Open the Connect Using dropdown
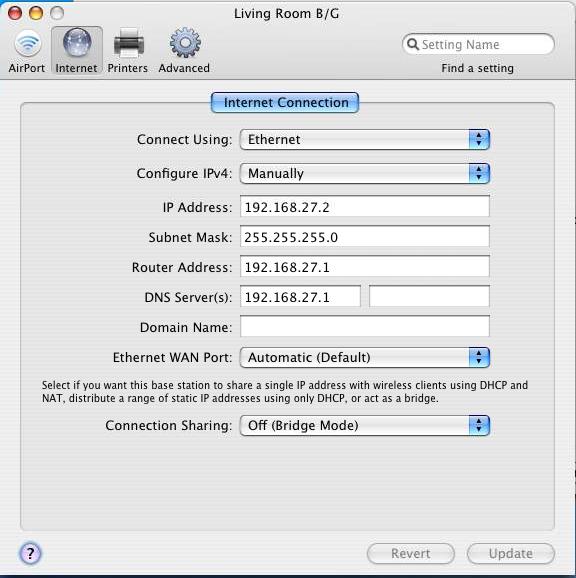 coord(364,139)
